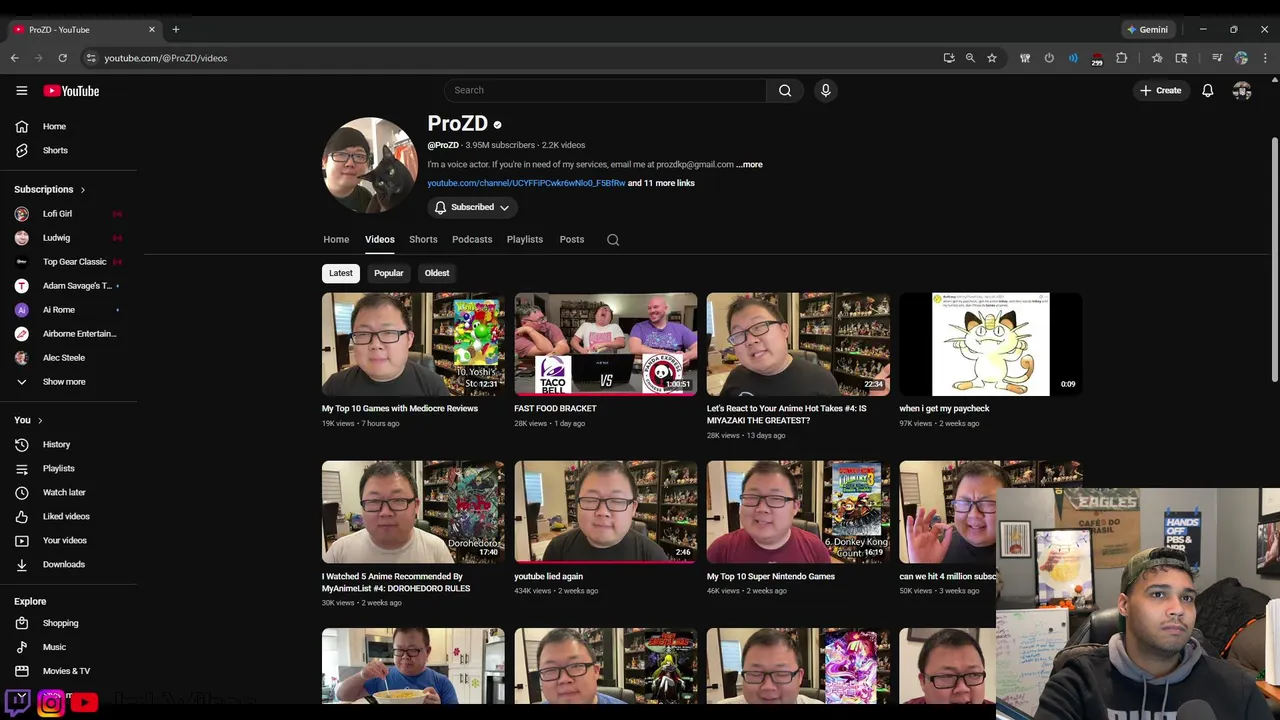
Task: Open the YouTube guide hamburger menu
Action: pyautogui.click(x=21, y=90)
